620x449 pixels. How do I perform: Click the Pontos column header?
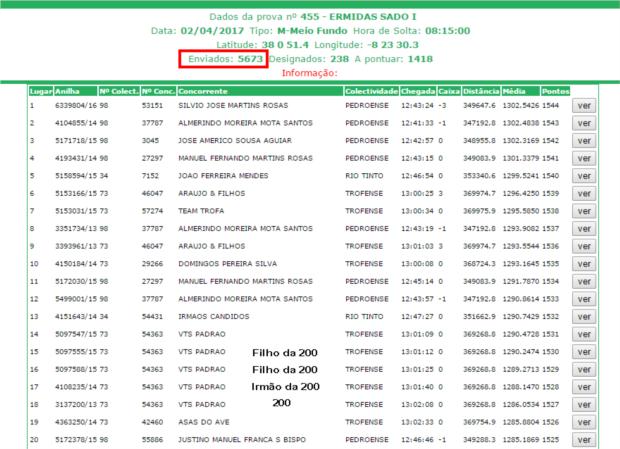coord(554,90)
